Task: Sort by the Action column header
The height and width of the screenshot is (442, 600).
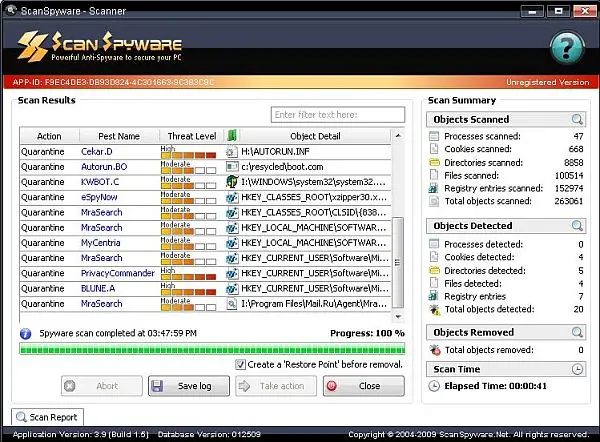Action: (x=49, y=136)
